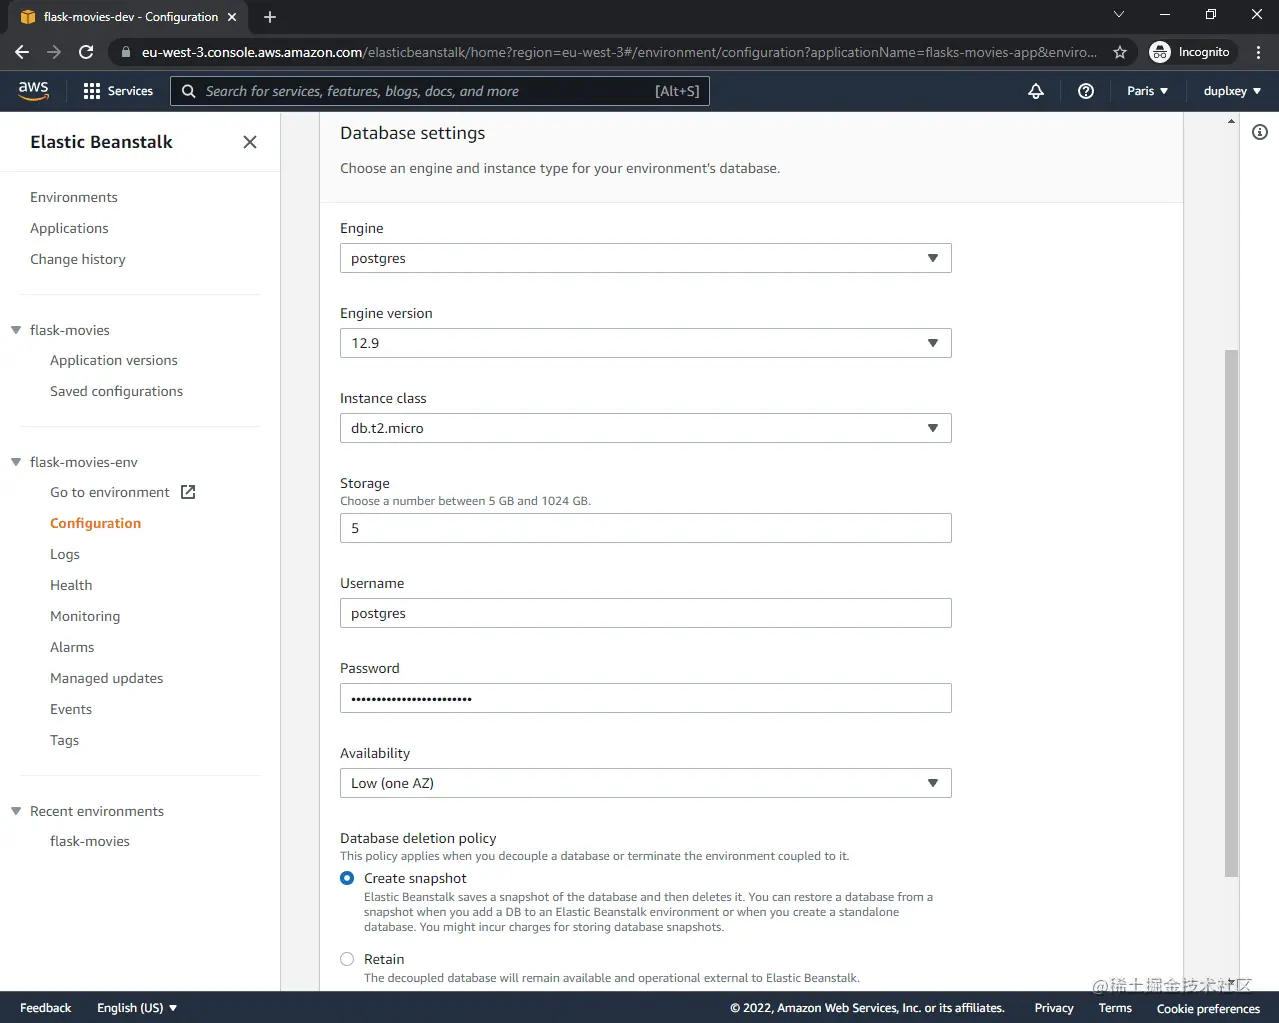Image resolution: width=1279 pixels, height=1023 pixels.
Task: Open a new browser tab with plus icon
Action: pos(270,17)
